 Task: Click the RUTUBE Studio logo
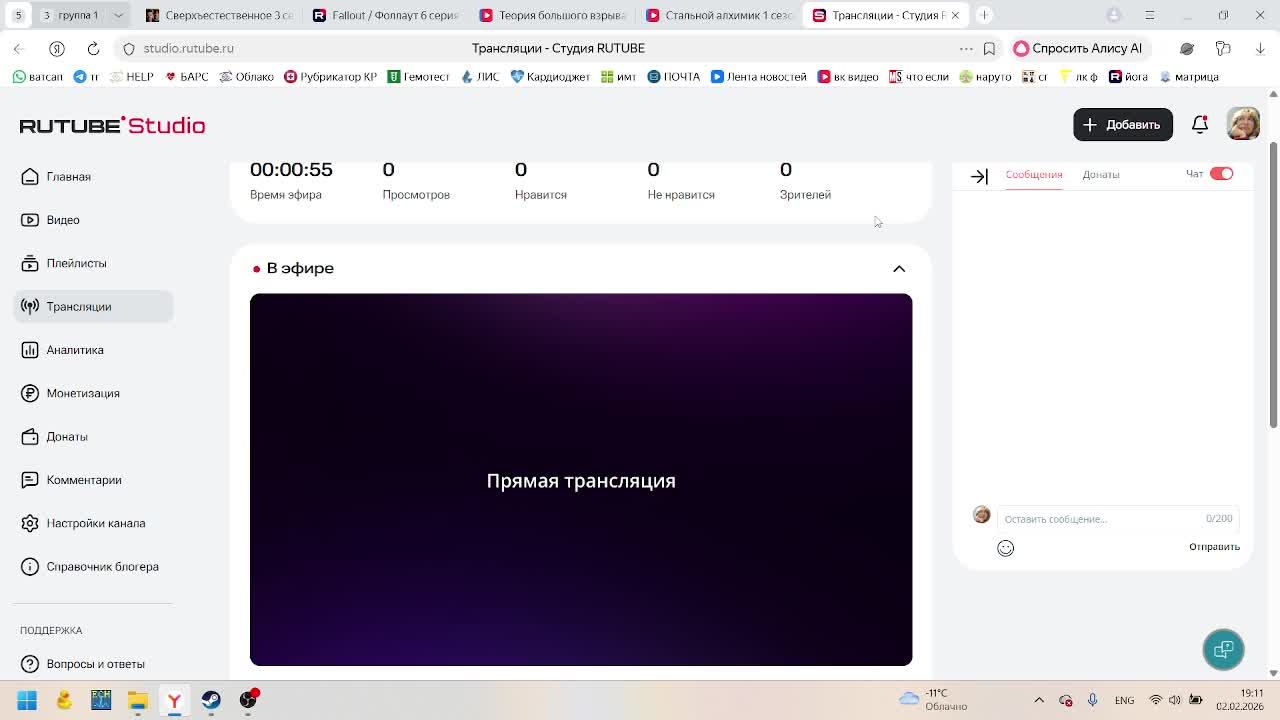112,125
